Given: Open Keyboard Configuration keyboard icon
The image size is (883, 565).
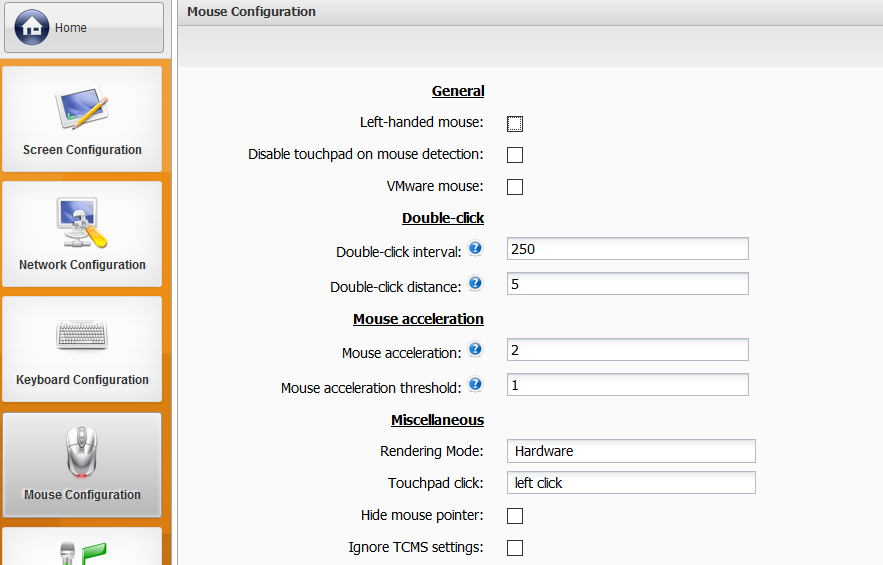Looking at the screenshot, I should point(82,335).
